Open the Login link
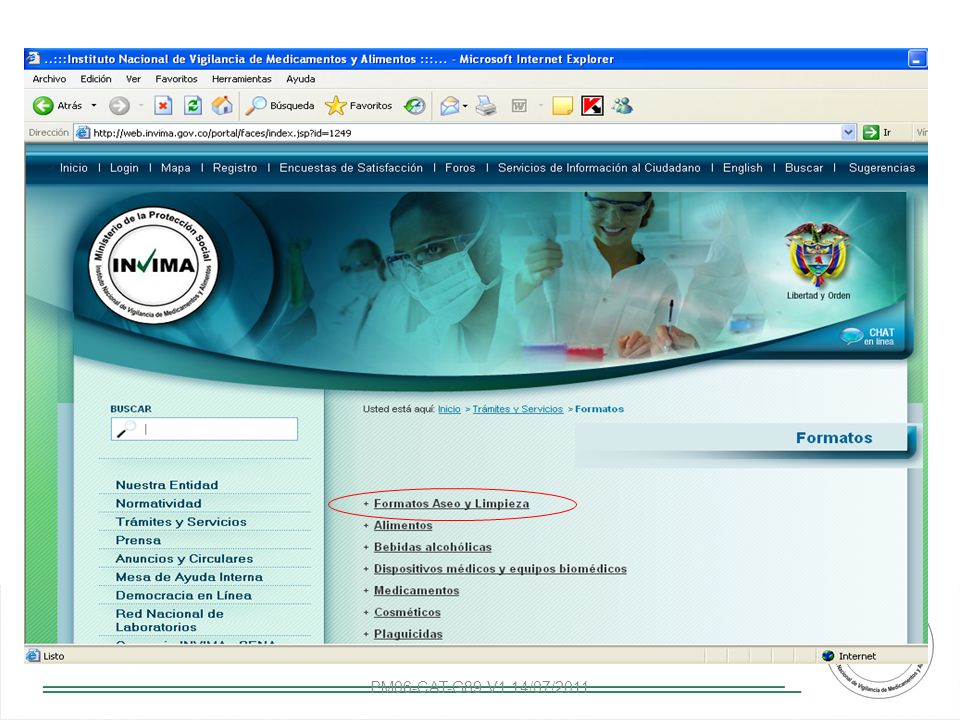 pyautogui.click(x=124, y=168)
